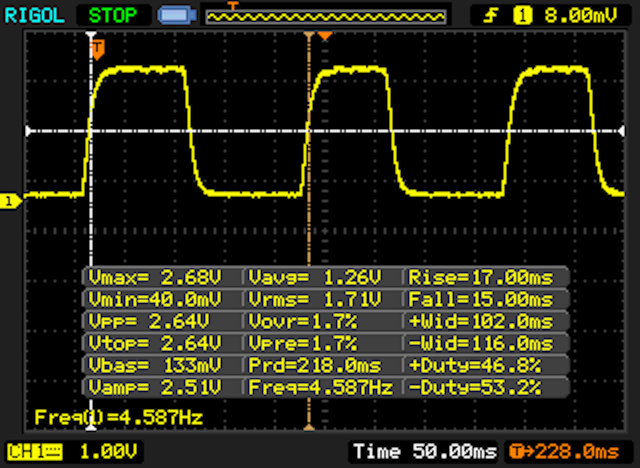Viewport: 640px width, 468px height.
Task: Click the Vpre=1.7% measurement
Action: pos(303,343)
